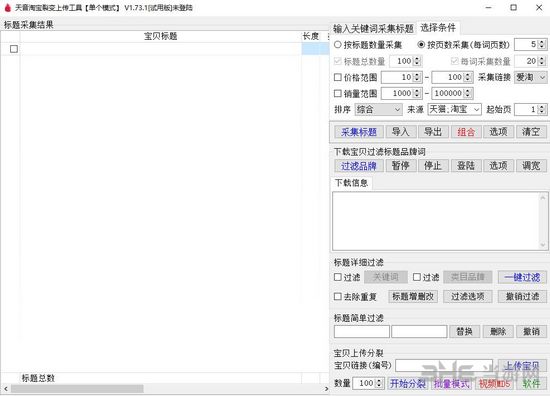
Task: Click the greyed 类目品牌 button
Action: pyautogui.click(x=468, y=277)
